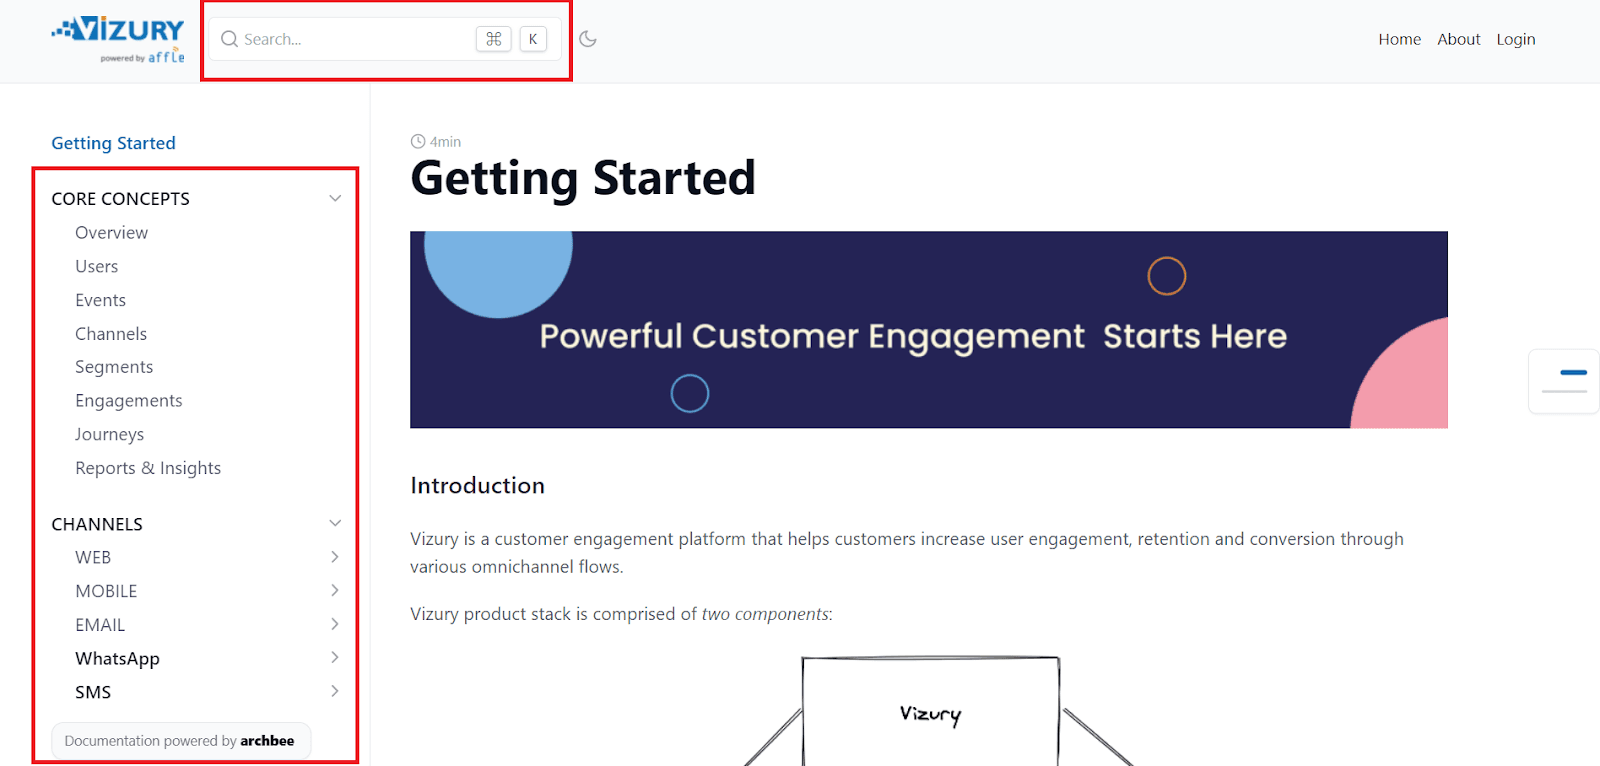Expand the MOBILE channel submenu
This screenshot has height=766, width=1600.
pyautogui.click(x=335, y=591)
